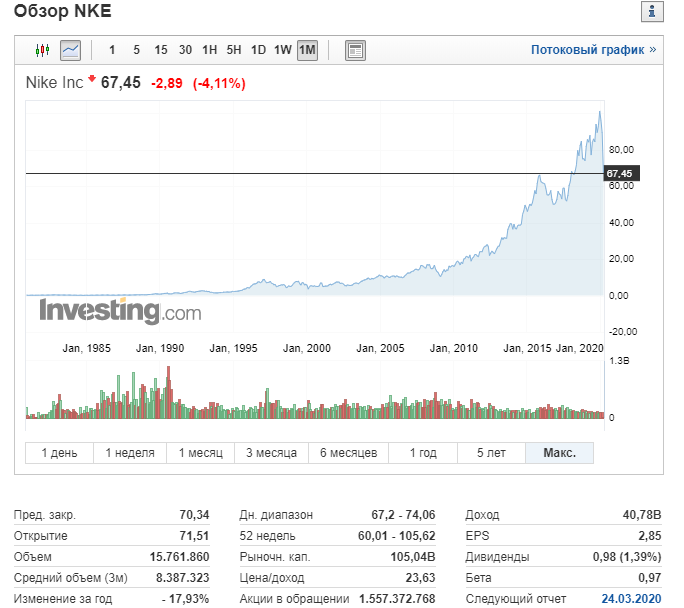This screenshot has height=608, width=684.
Task: Open next report date 24.03.2020
Action: [x=631, y=598]
